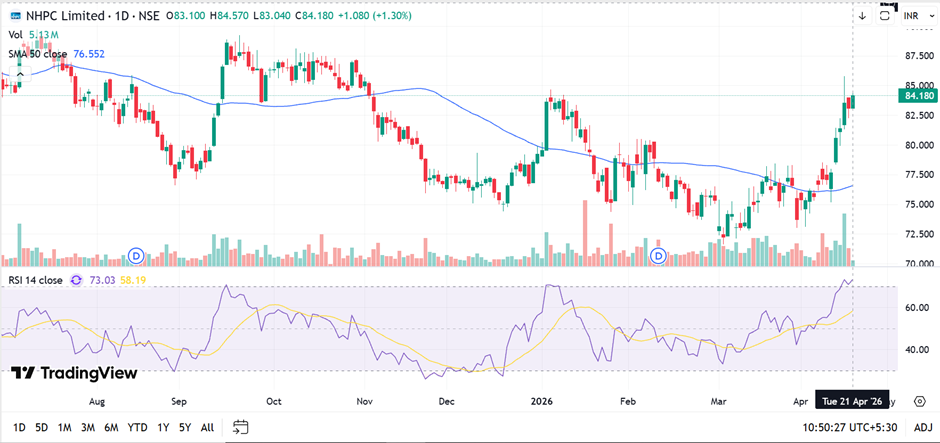
Task: Select the 5Y date range
Action: click(184, 427)
